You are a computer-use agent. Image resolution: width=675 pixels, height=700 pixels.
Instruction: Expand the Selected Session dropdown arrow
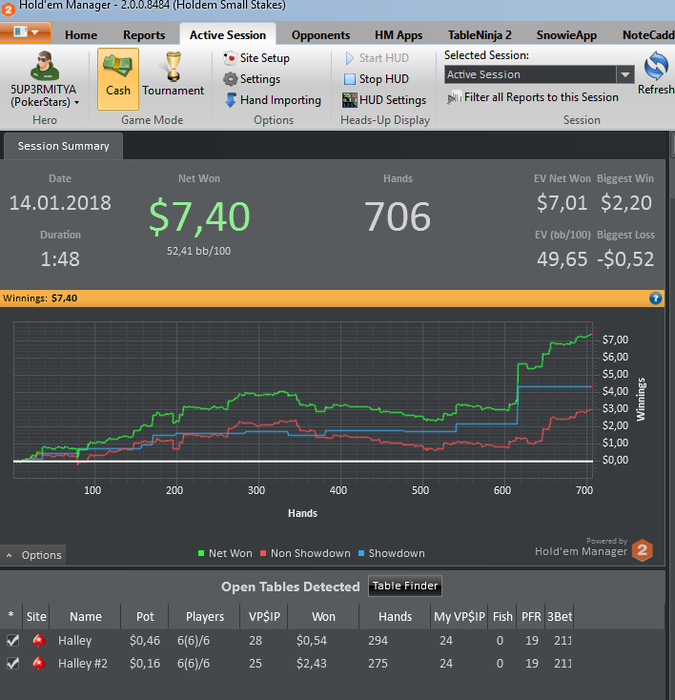point(625,75)
